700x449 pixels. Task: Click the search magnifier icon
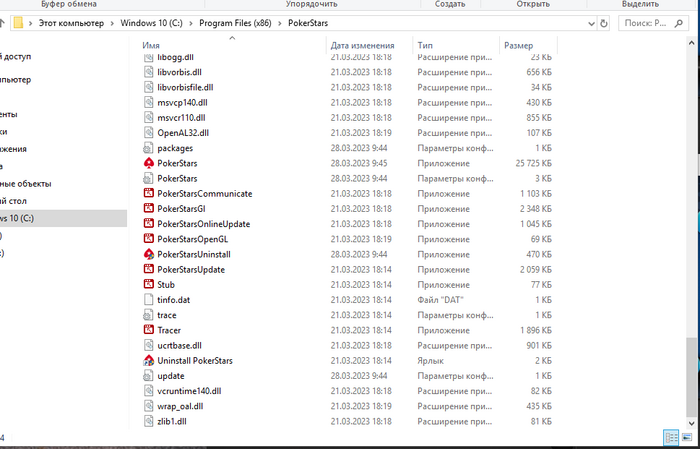[679, 23]
